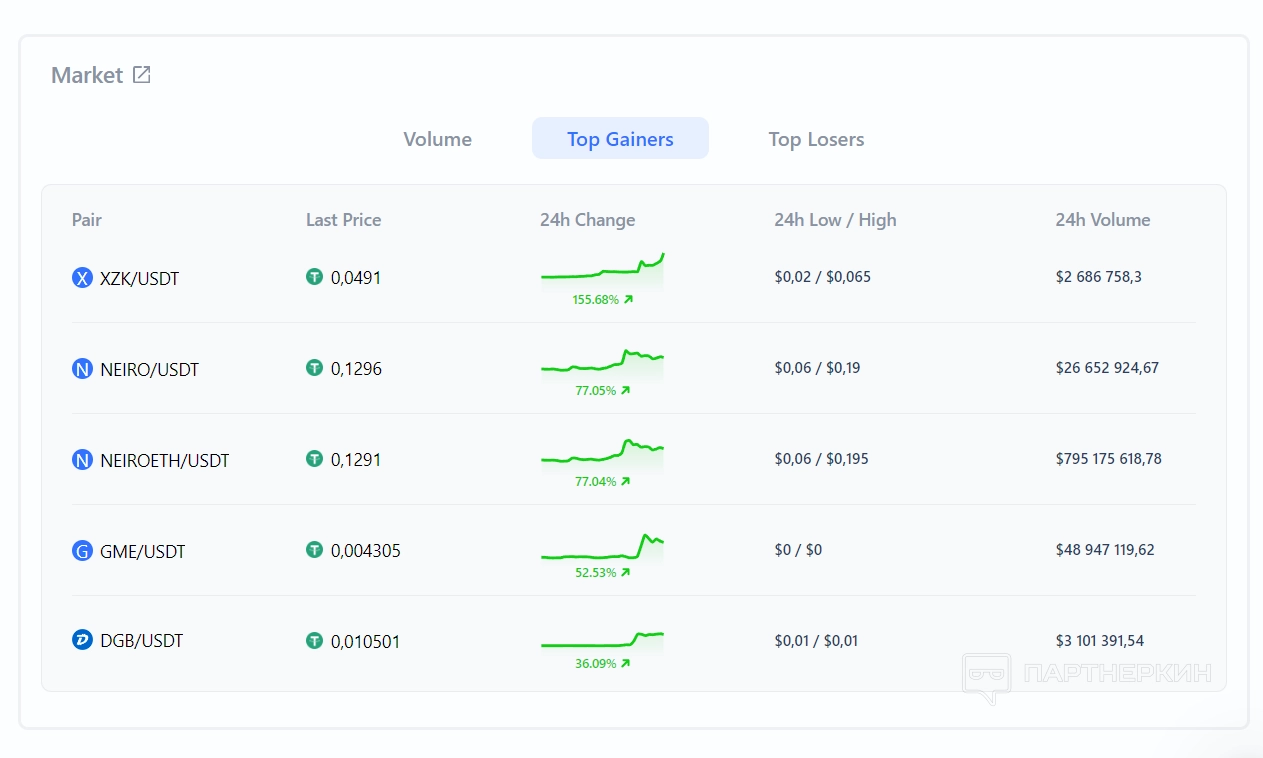1263x758 pixels.
Task: Select the Top Gainers tab
Action: tap(620, 139)
